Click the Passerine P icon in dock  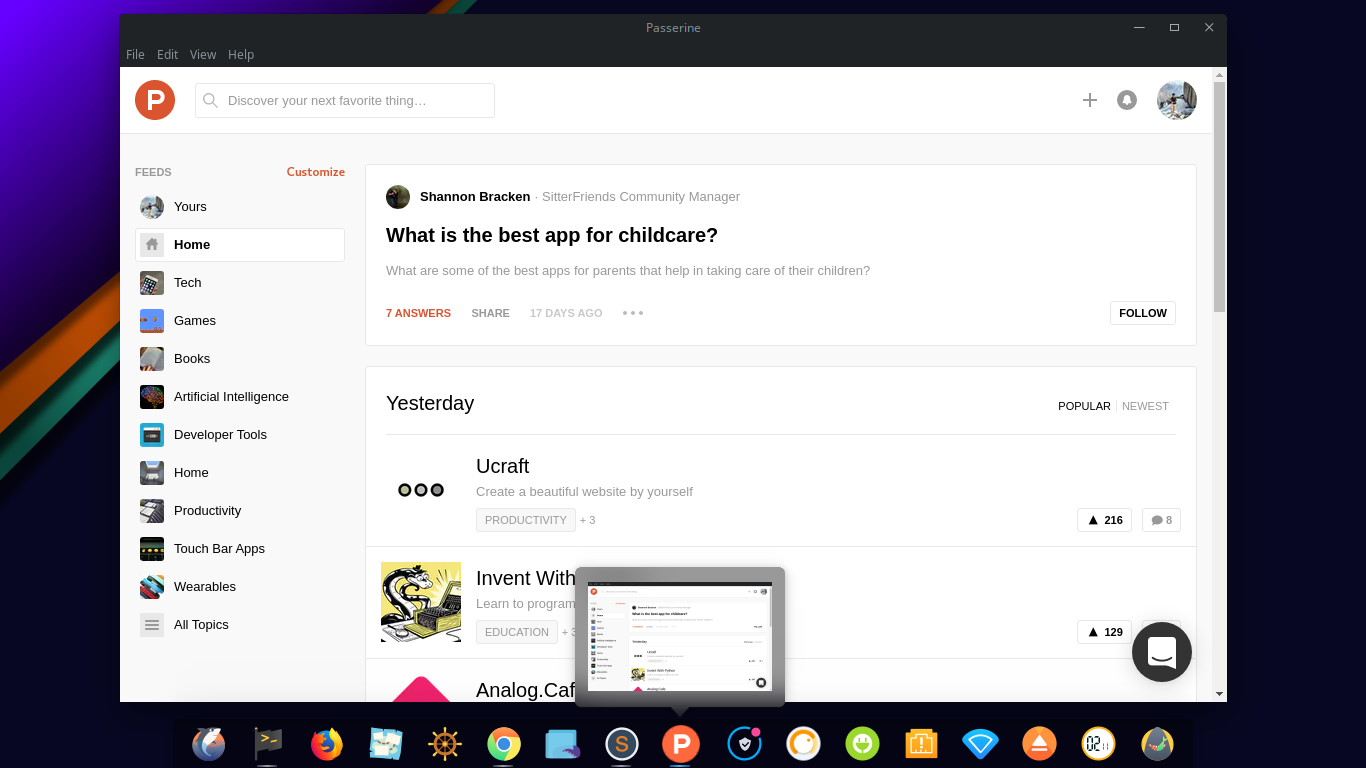pyautogui.click(x=681, y=744)
